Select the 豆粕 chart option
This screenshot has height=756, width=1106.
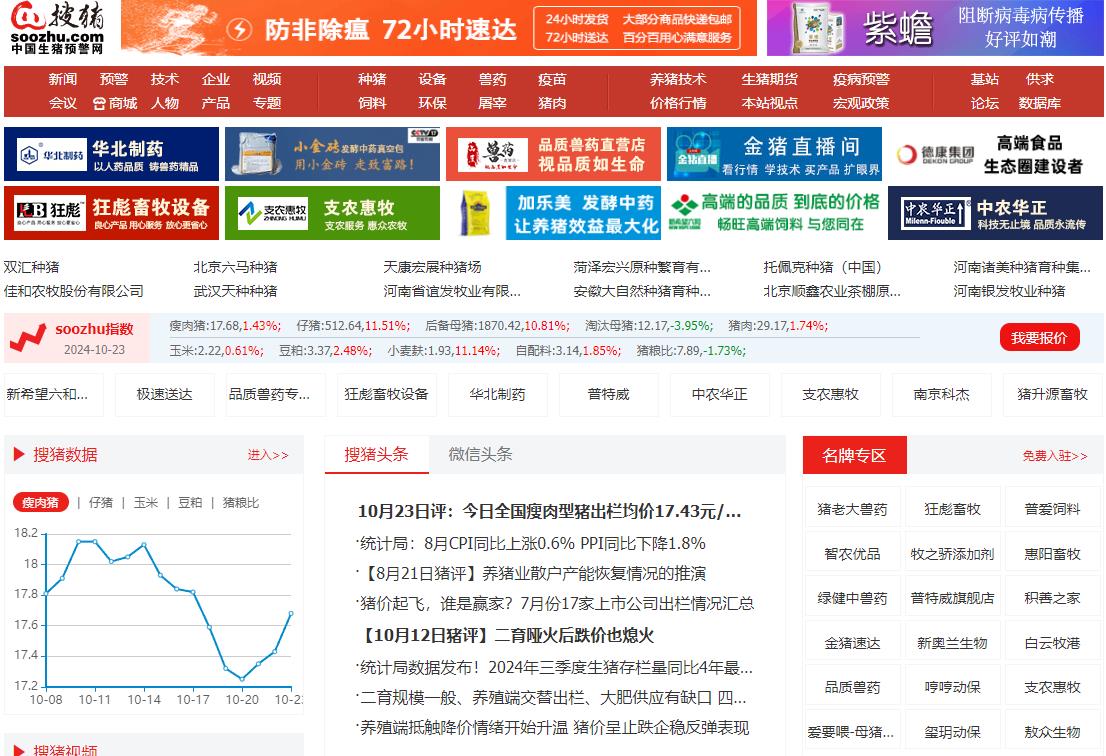point(190,502)
